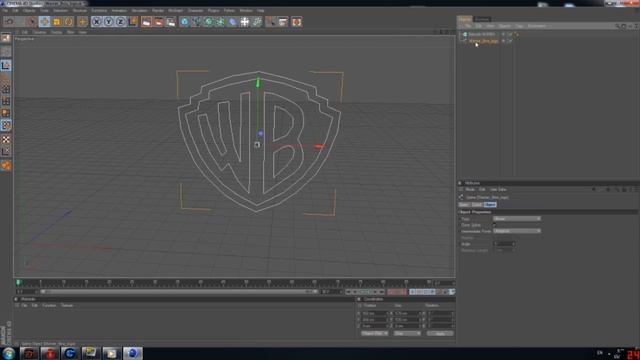640x360 pixels.
Task: Open the viewport Display menu
Action: pos(56,32)
